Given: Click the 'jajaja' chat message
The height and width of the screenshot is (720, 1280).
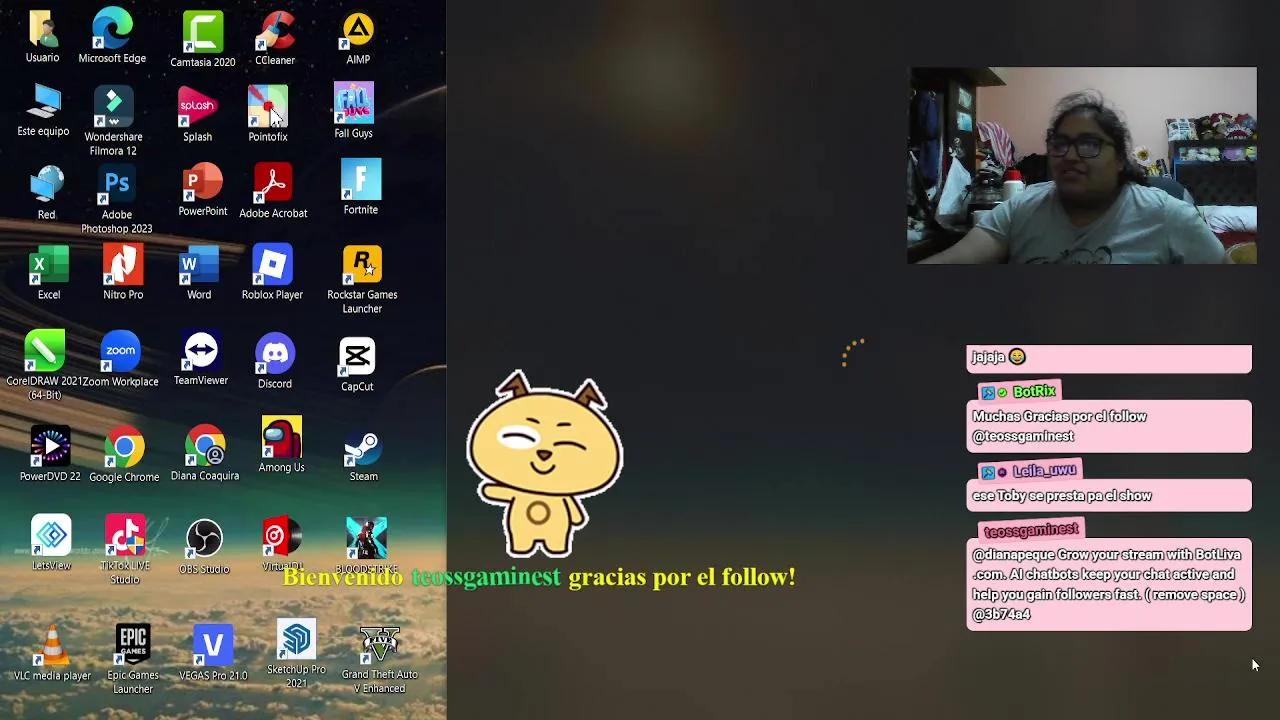Looking at the screenshot, I should click(x=1109, y=358).
